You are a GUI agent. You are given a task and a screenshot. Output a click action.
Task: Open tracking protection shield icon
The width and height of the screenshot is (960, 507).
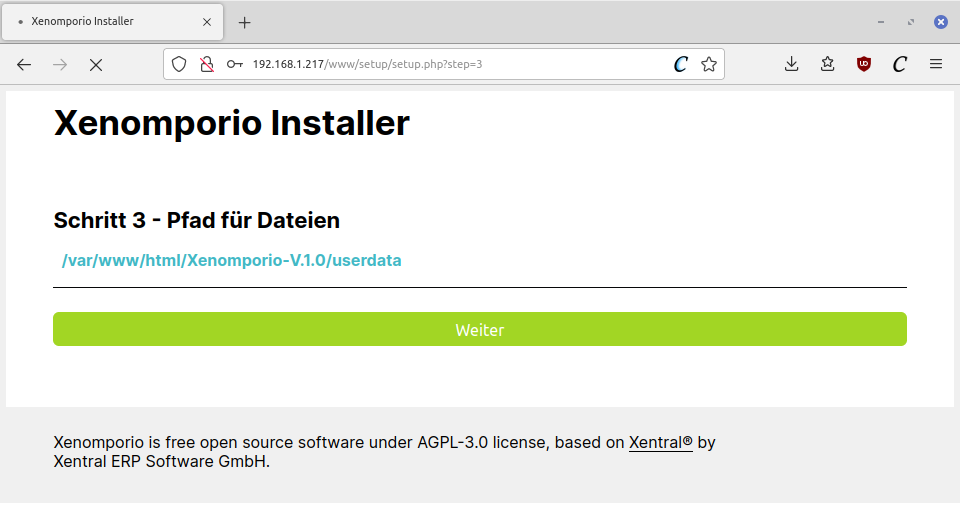179,64
